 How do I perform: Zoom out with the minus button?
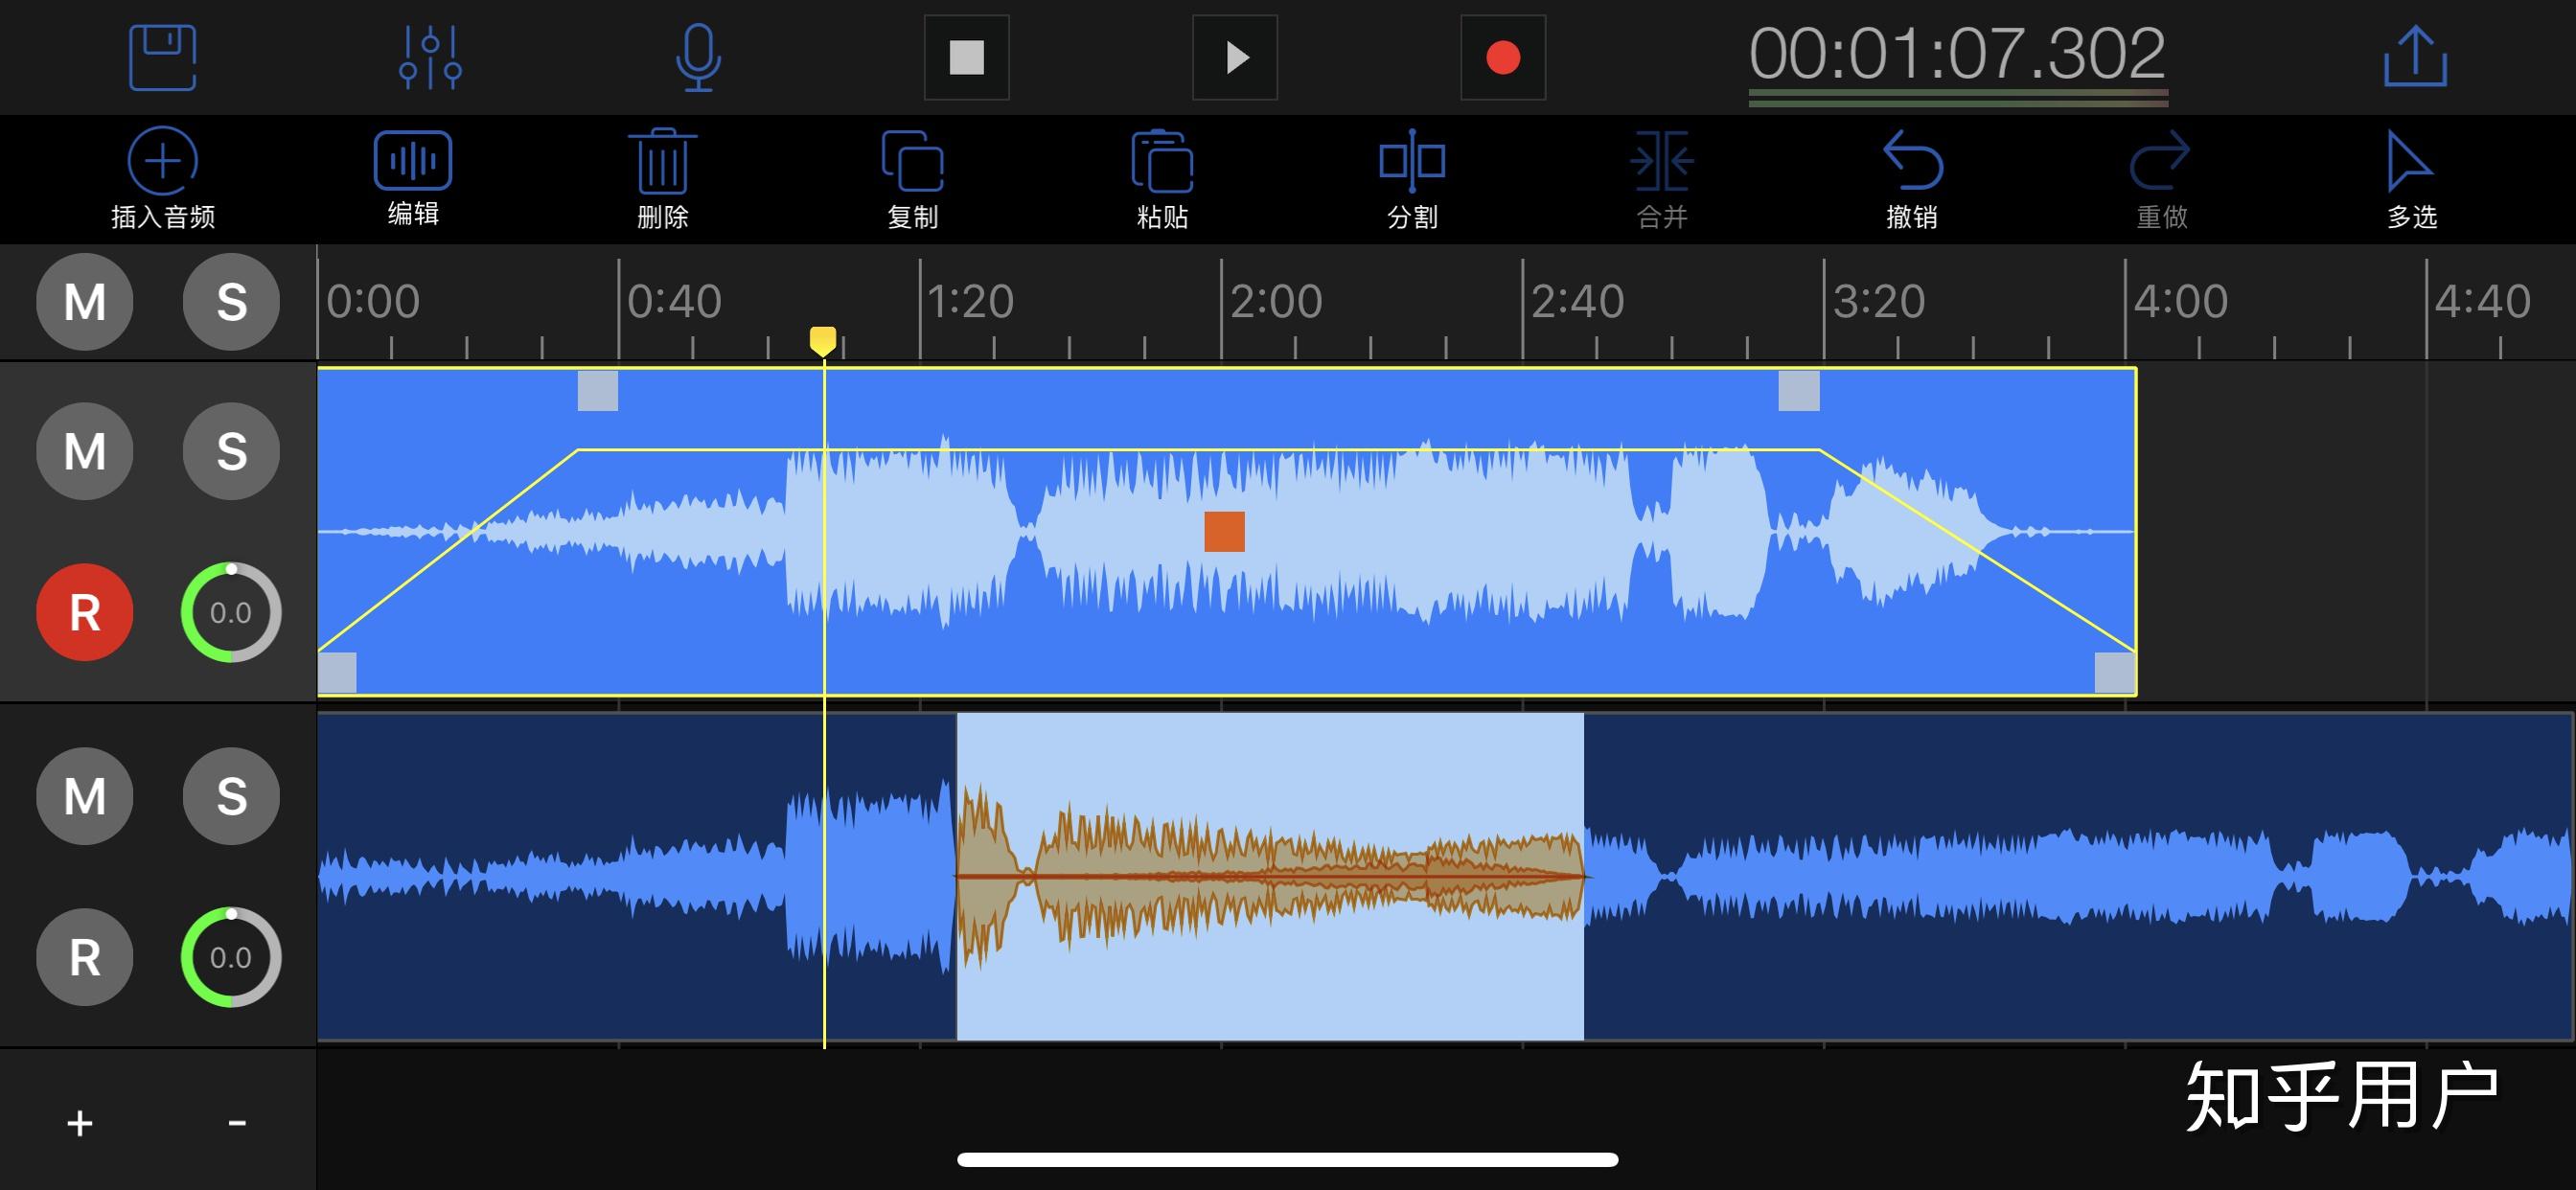coord(237,1124)
